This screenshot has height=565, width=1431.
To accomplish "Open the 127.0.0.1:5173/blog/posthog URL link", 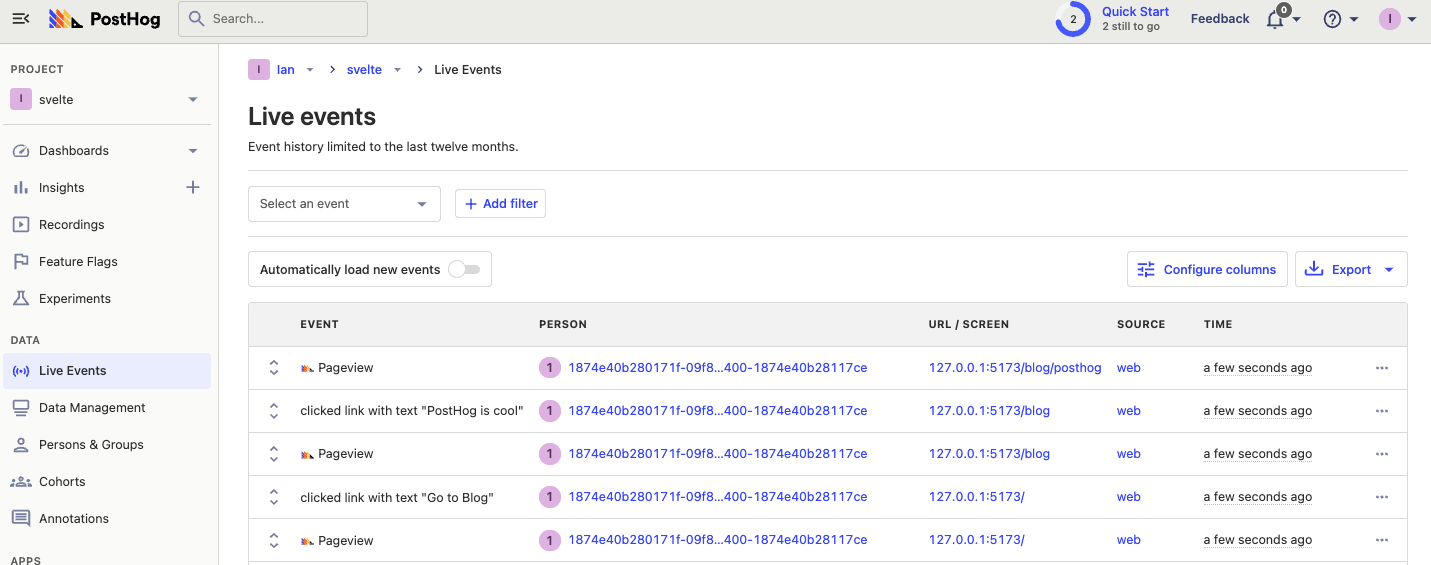I will [x=1015, y=368].
